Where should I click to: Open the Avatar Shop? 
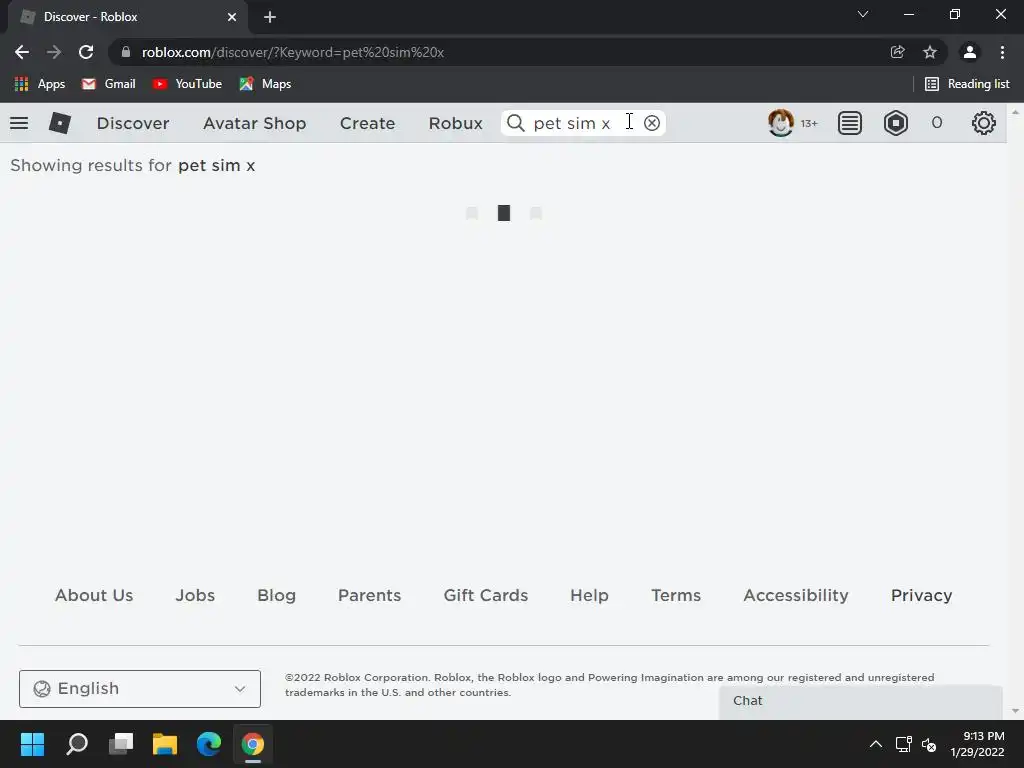[x=255, y=123]
